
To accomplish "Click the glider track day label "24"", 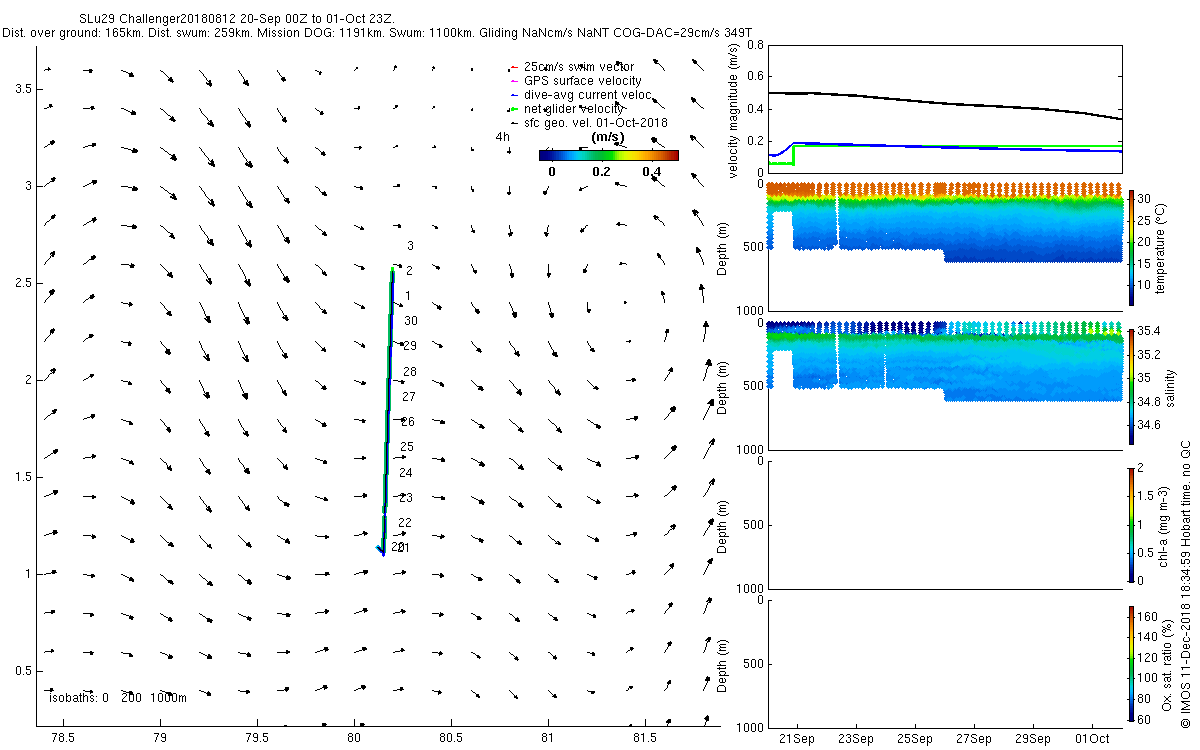I will click(x=406, y=473).
